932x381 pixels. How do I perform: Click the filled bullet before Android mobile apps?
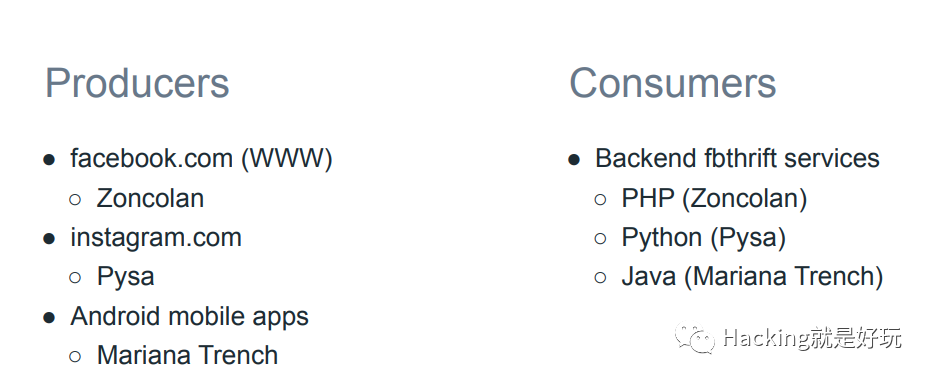pos(49,317)
